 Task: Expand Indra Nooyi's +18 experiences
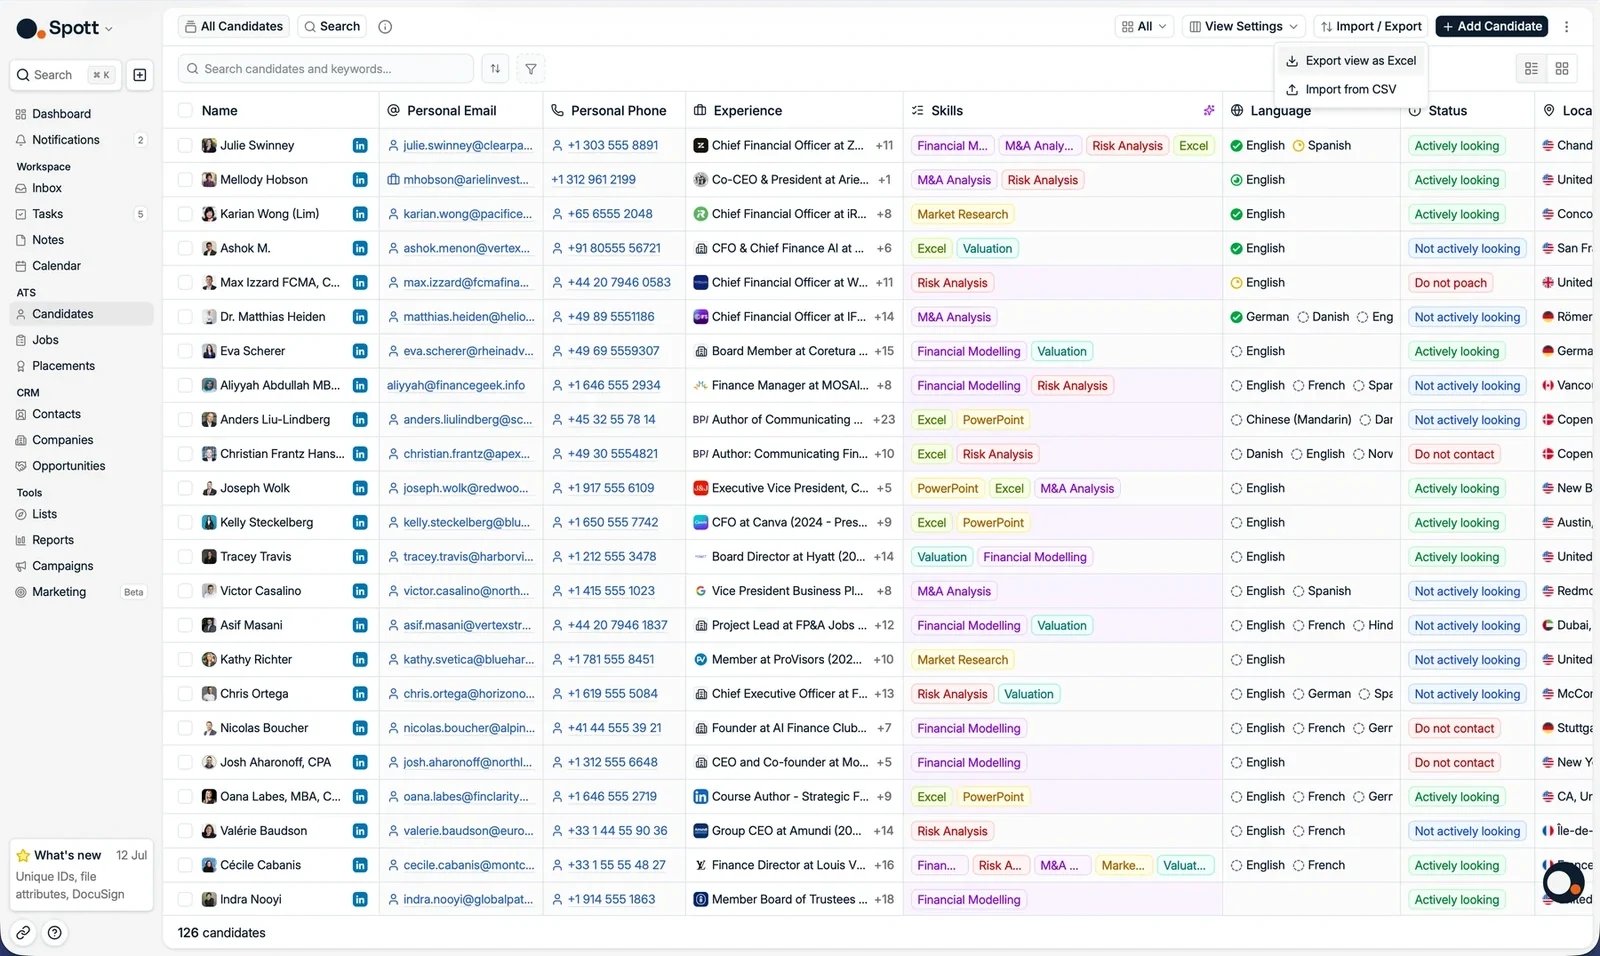click(884, 900)
